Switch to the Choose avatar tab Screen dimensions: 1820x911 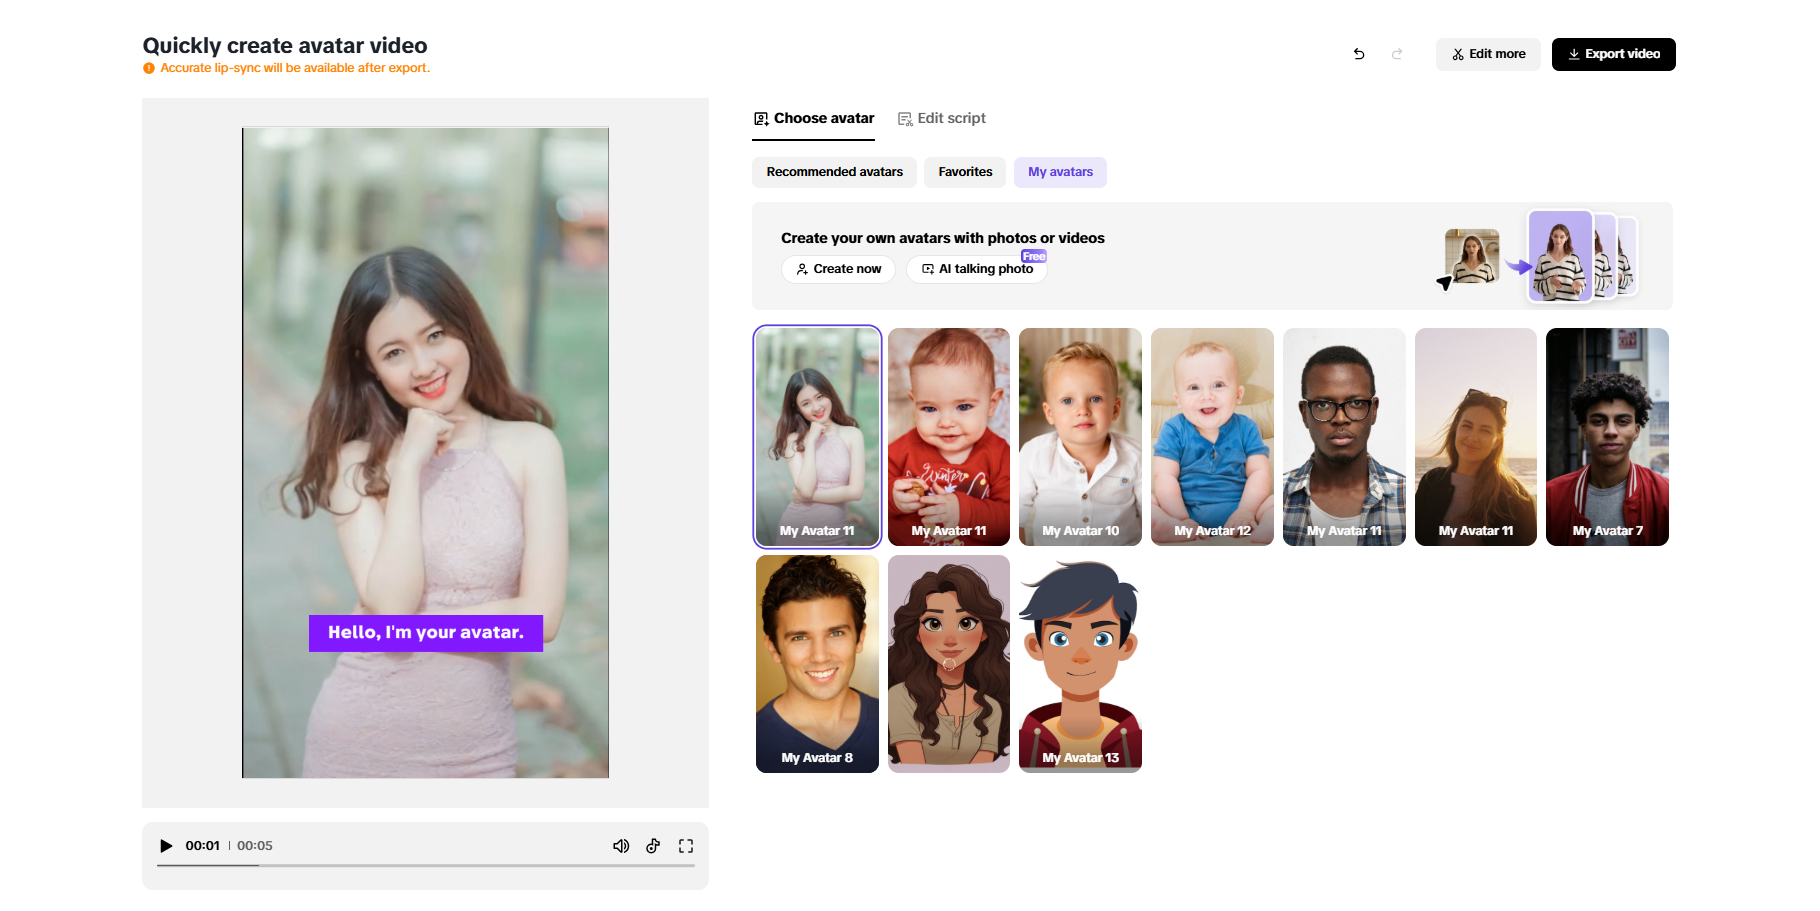(x=812, y=118)
